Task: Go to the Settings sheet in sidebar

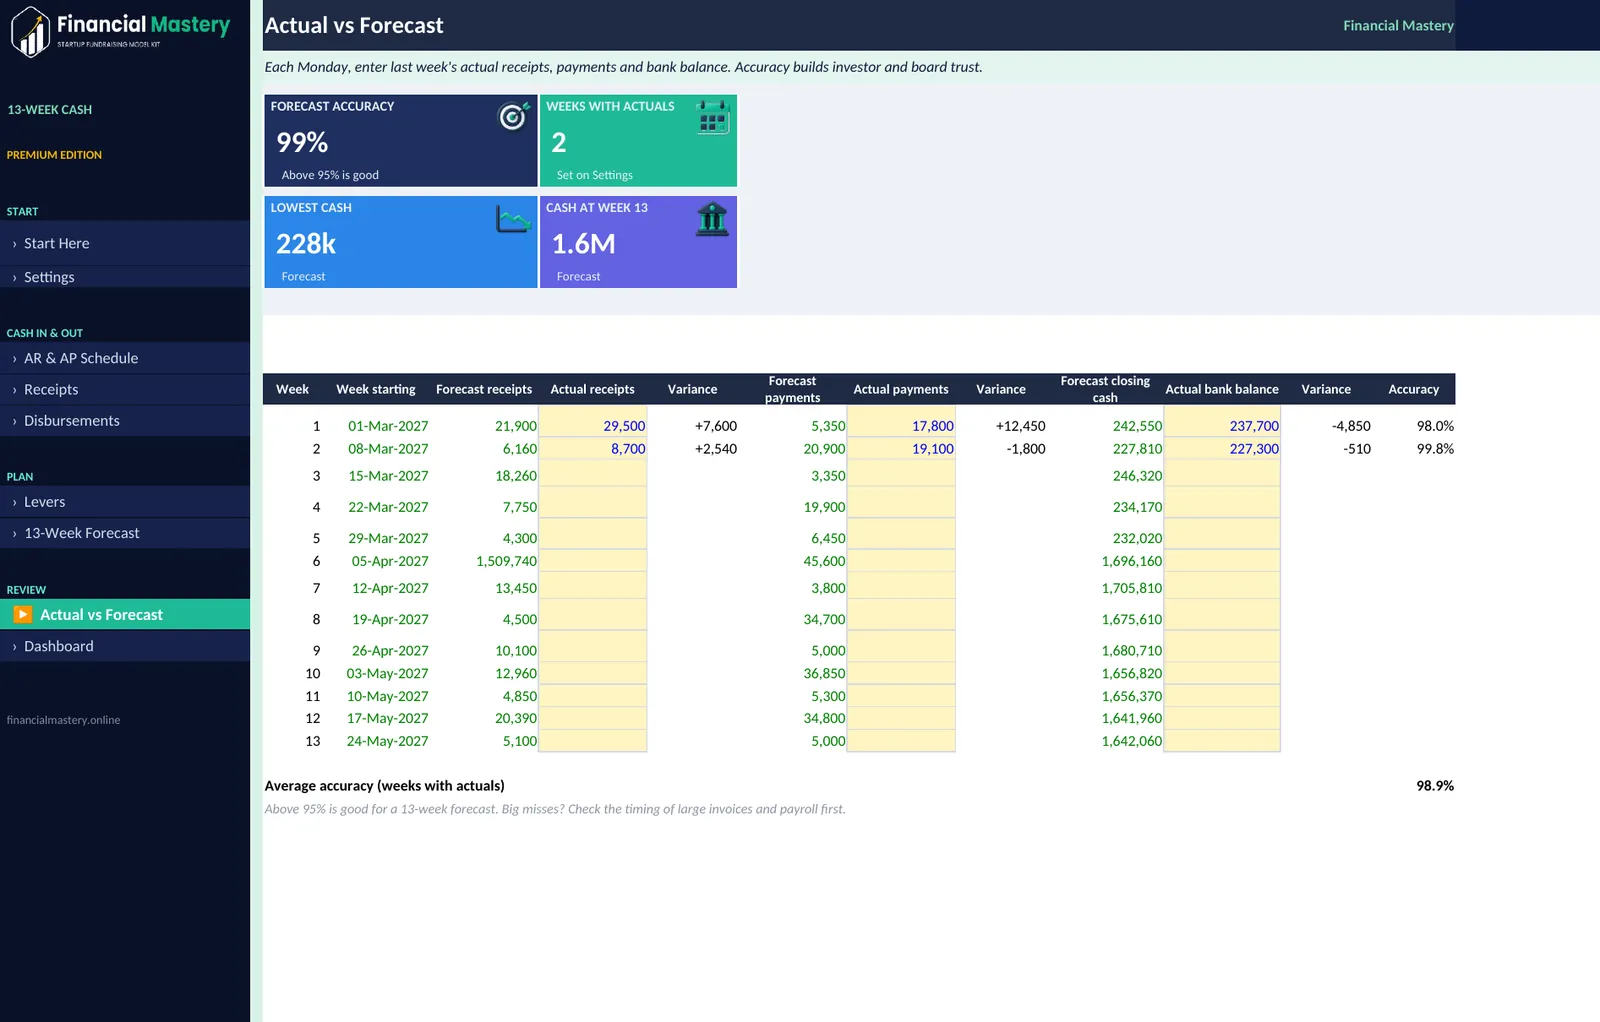Action: pyautogui.click(x=125, y=277)
